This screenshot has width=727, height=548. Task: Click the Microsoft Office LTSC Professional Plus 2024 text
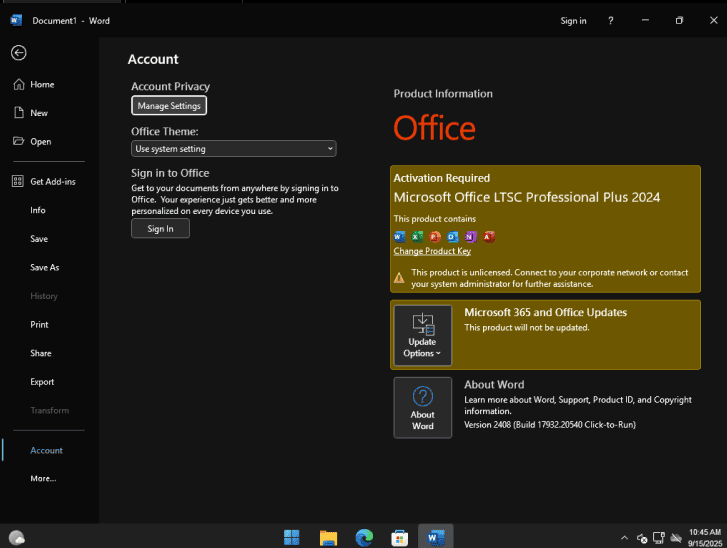pyautogui.click(x=527, y=198)
